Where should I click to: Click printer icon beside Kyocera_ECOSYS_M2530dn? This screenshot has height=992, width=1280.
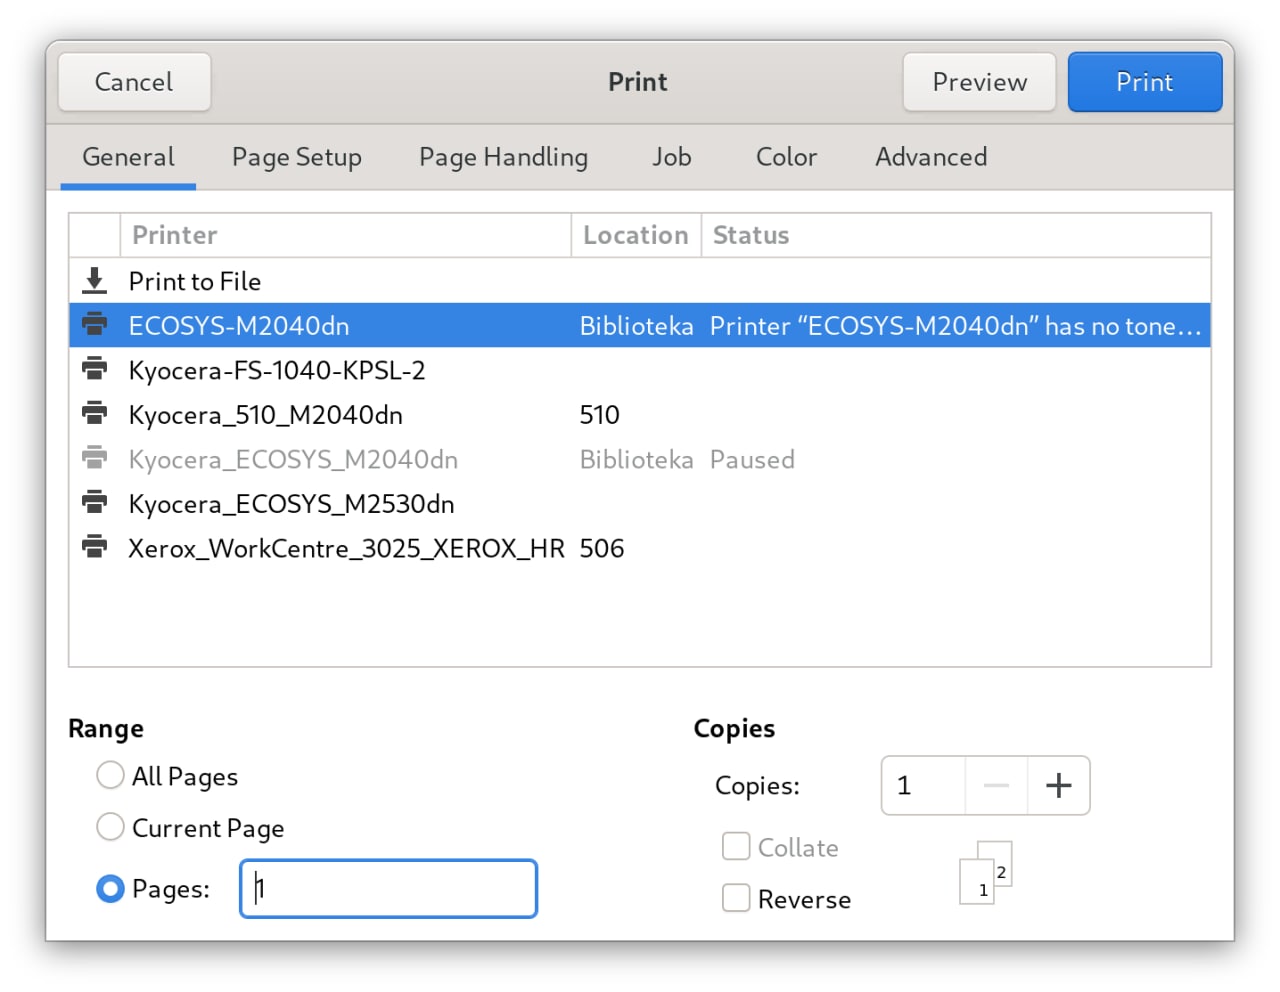click(x=94, y=502)
